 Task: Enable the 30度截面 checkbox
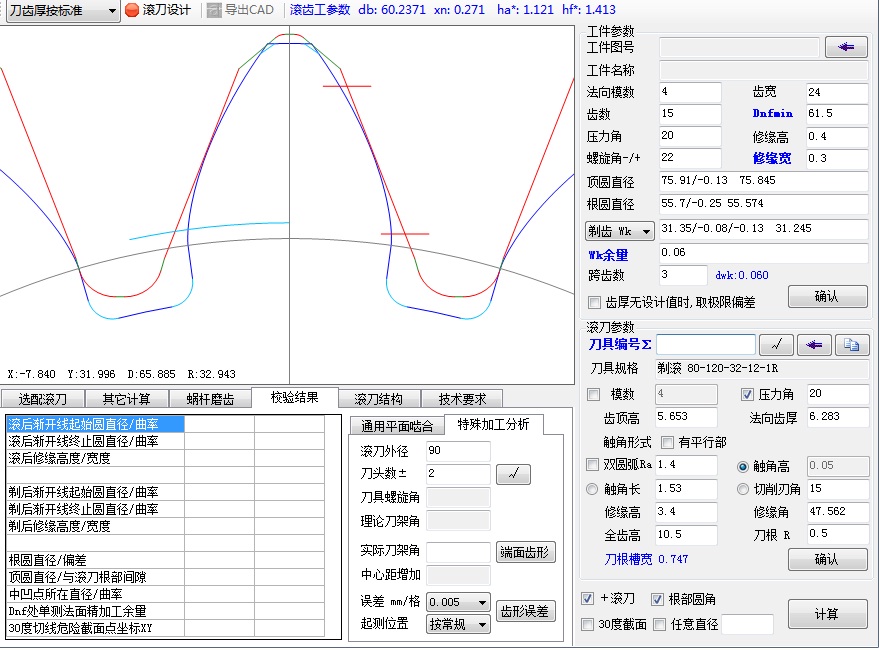588,624
